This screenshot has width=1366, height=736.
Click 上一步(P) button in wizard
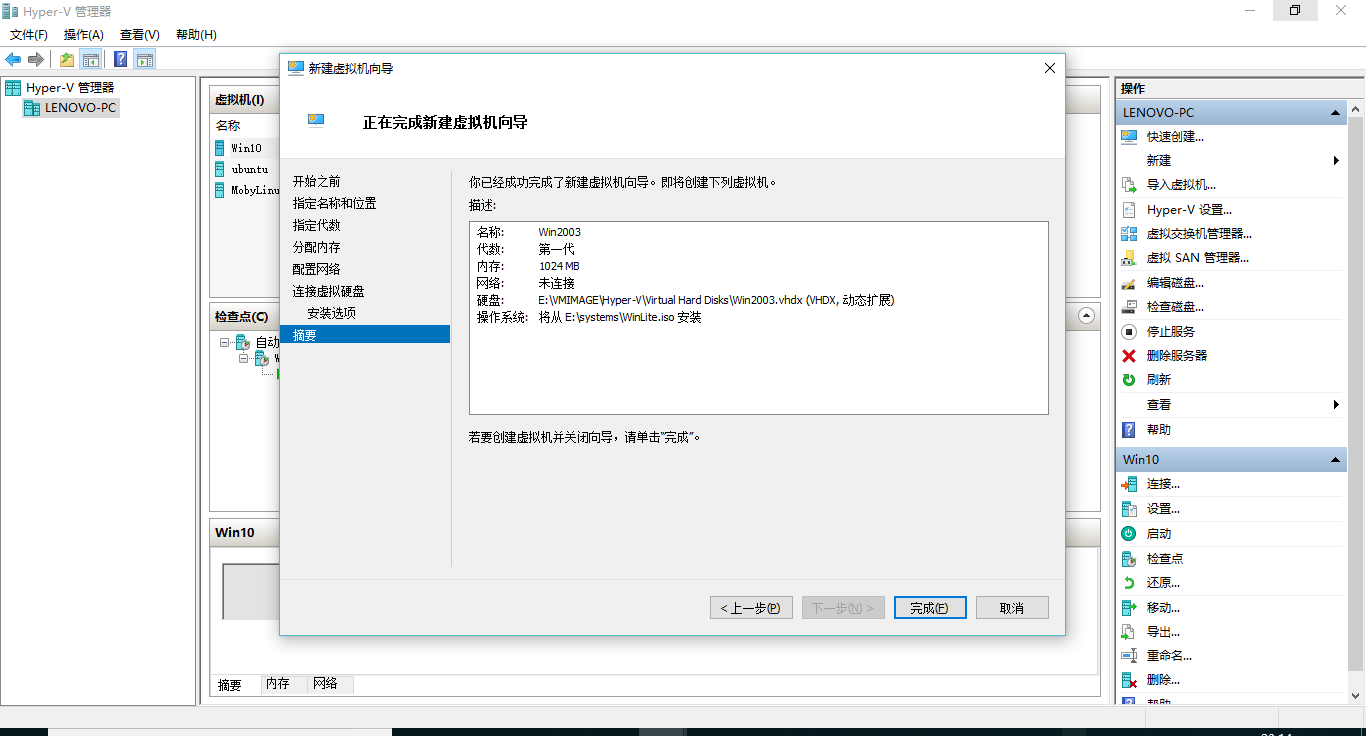coord(751,608)
